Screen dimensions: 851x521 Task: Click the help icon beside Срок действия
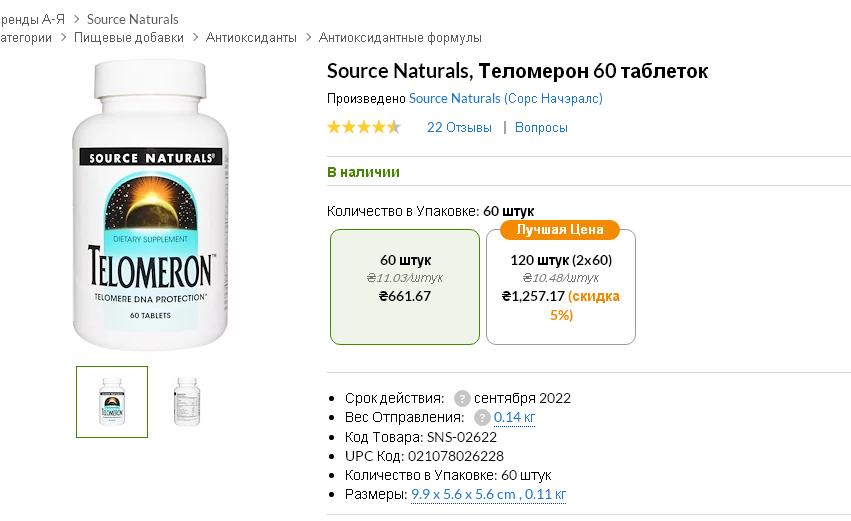(462, 398)
